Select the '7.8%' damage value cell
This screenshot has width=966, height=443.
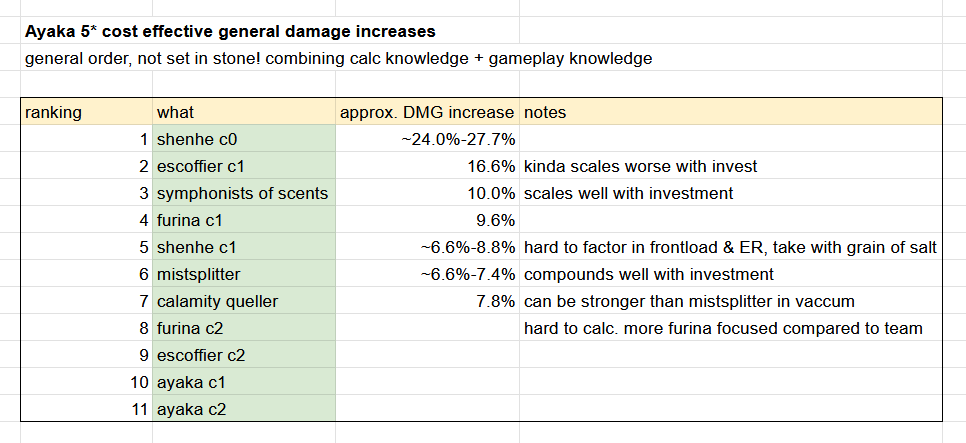click(x=428, y=301)
